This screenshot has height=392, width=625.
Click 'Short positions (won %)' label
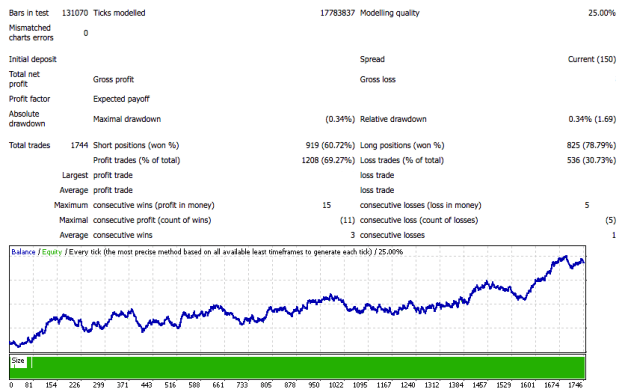pos(136,146)
